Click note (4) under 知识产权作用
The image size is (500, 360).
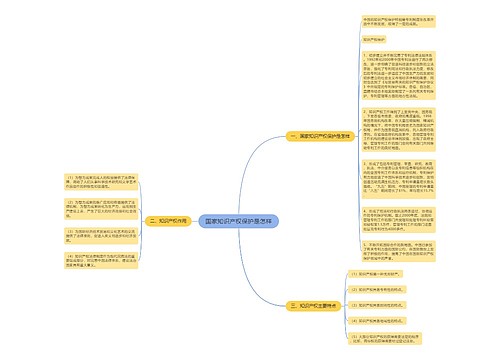[101, 261]
